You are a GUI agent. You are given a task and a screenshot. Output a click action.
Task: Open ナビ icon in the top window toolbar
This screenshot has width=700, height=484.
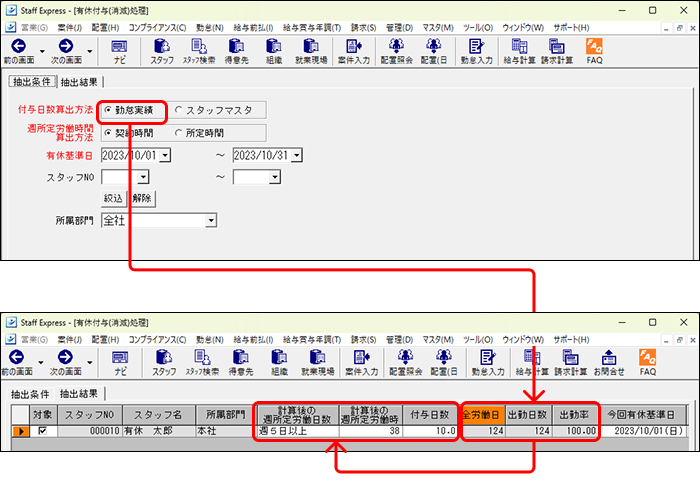pyautogui.click(x=119, y=51)
